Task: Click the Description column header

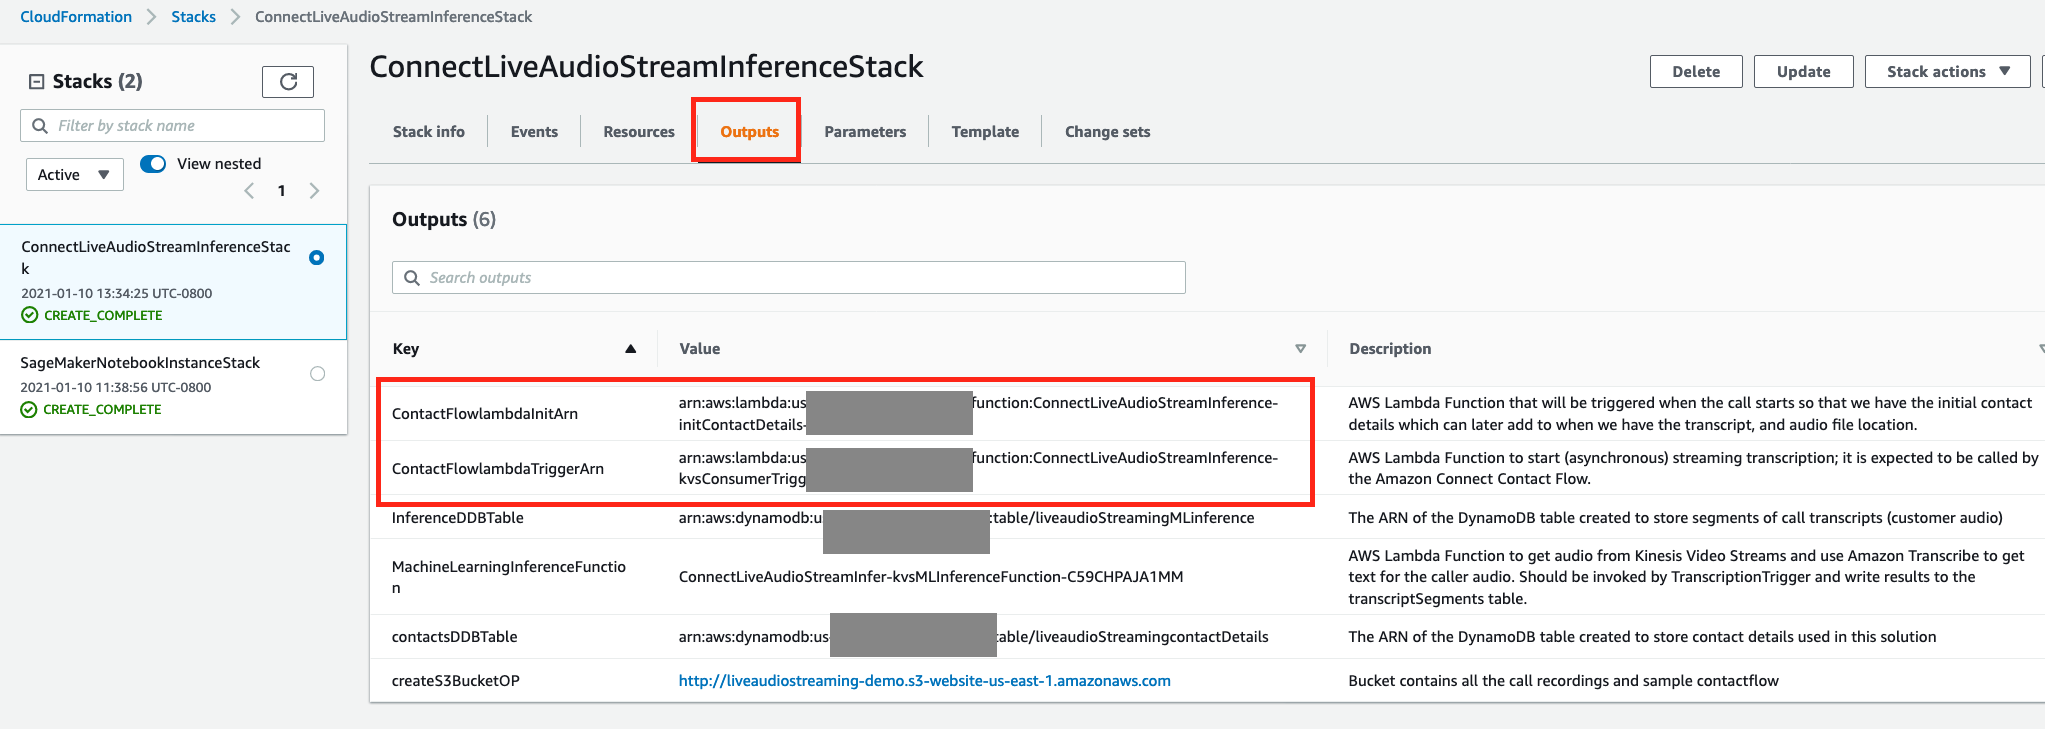Action: pos(1390,349)
